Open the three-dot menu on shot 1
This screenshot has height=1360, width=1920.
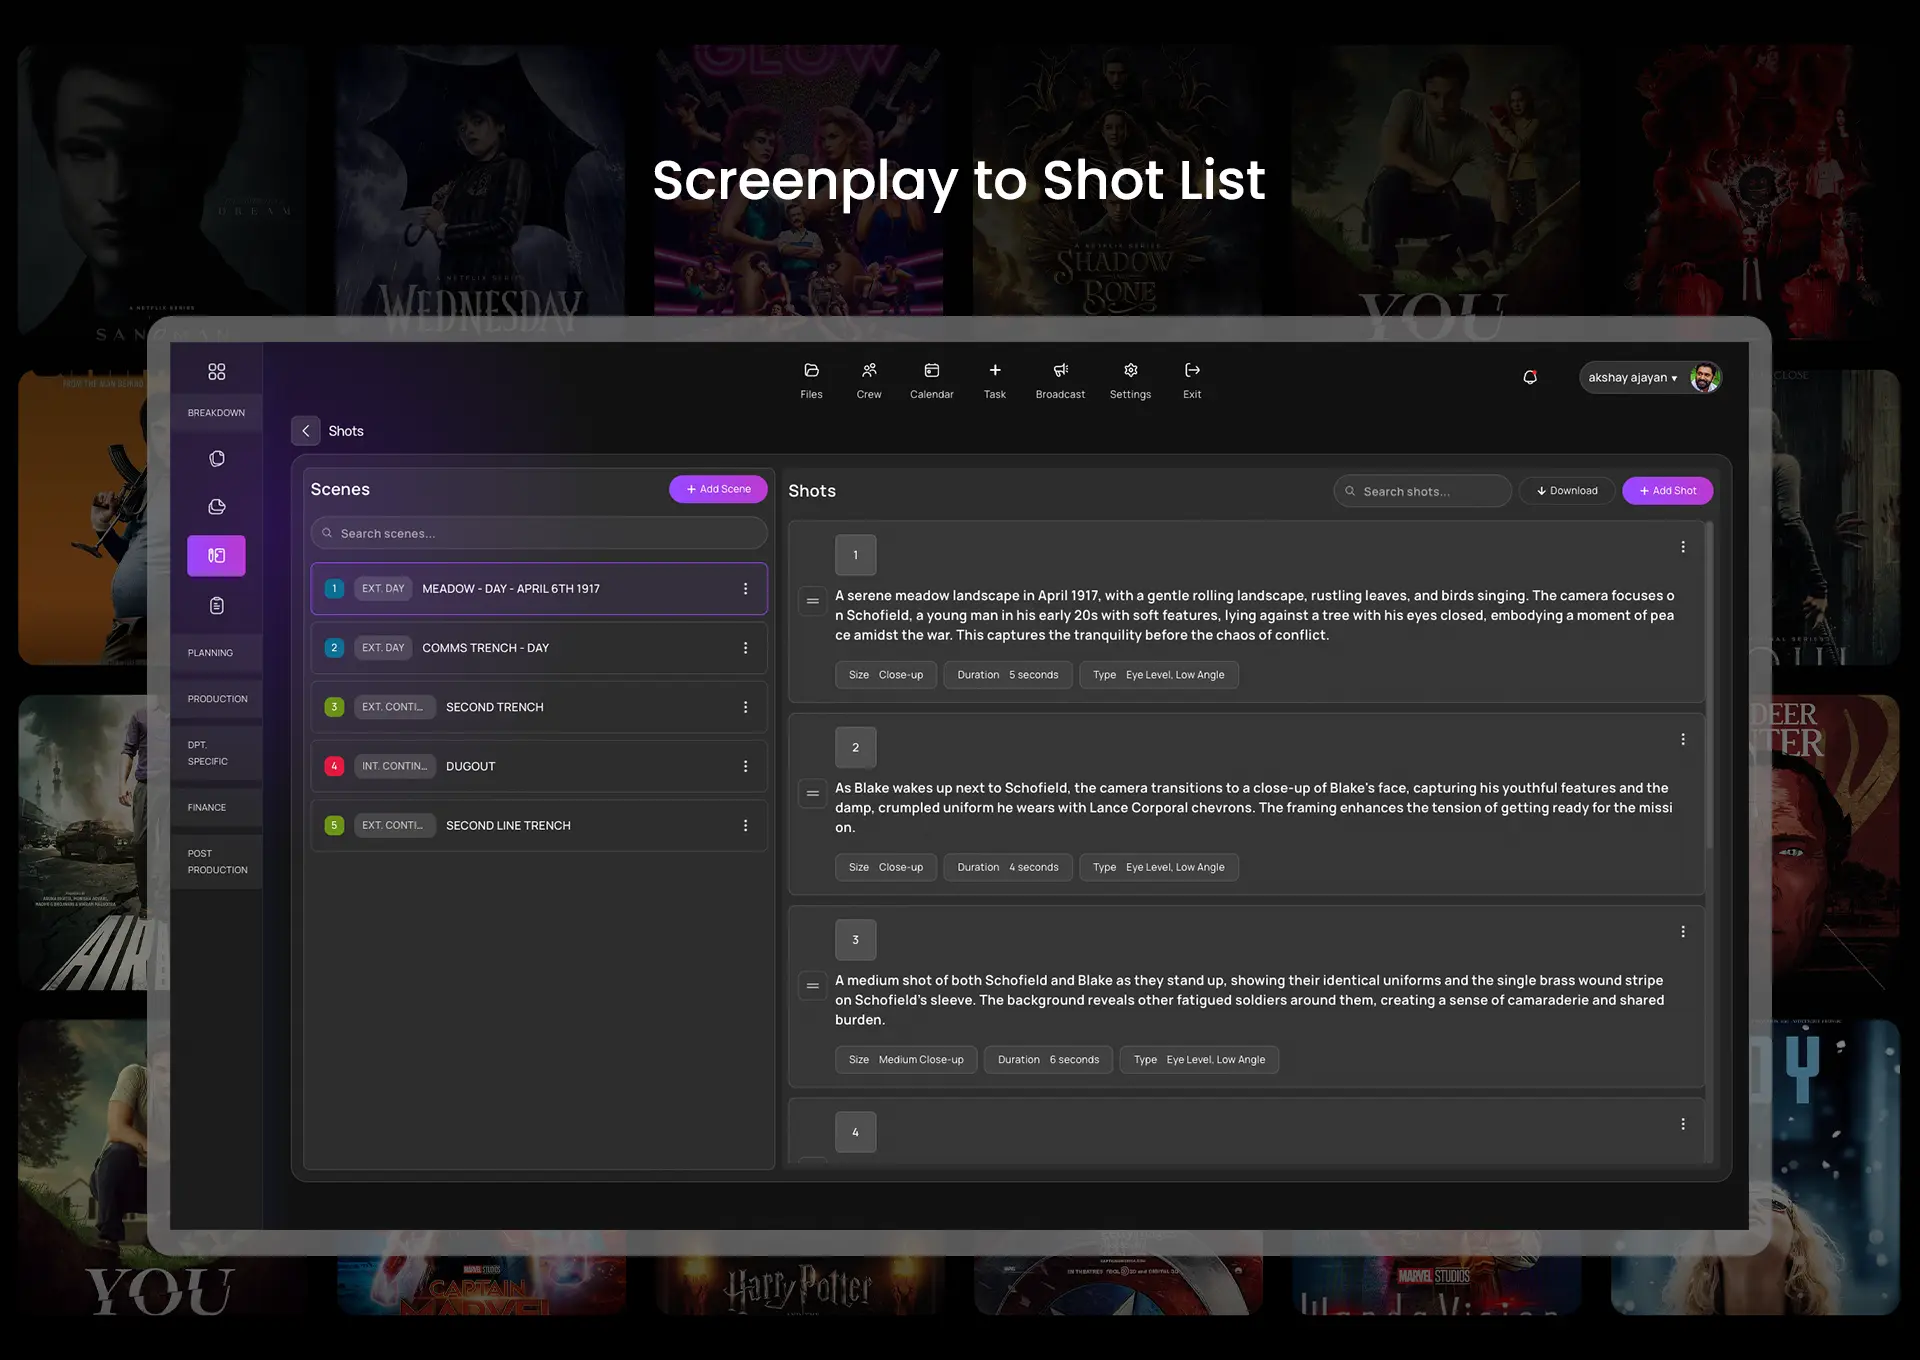click(x=1683, y=547)
